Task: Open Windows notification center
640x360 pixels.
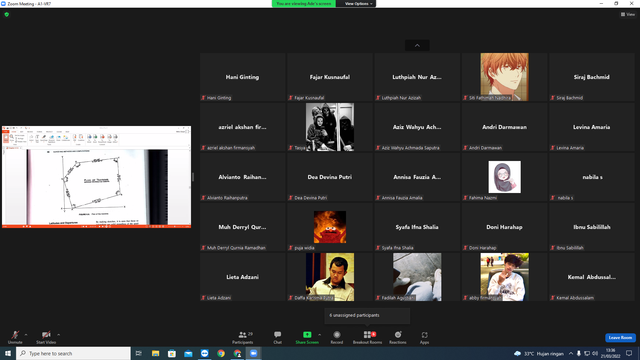Action: pyautogui.click(x=629, y=353)
